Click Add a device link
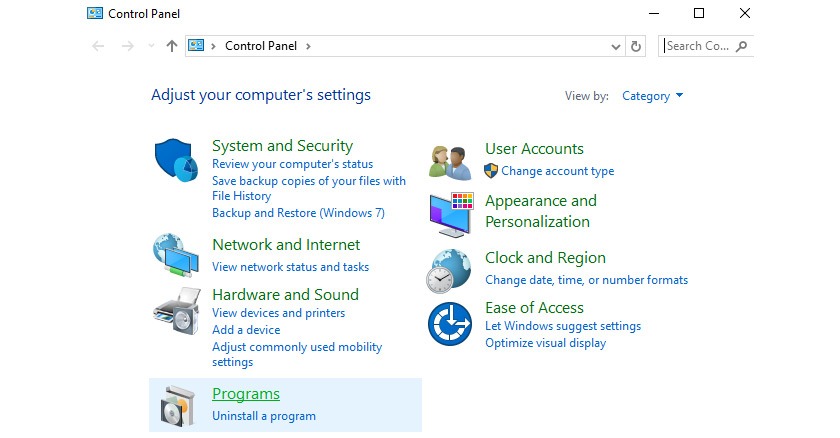Image resolution: width=840 pixels, height=438 pixels. (x=246, y=330)
